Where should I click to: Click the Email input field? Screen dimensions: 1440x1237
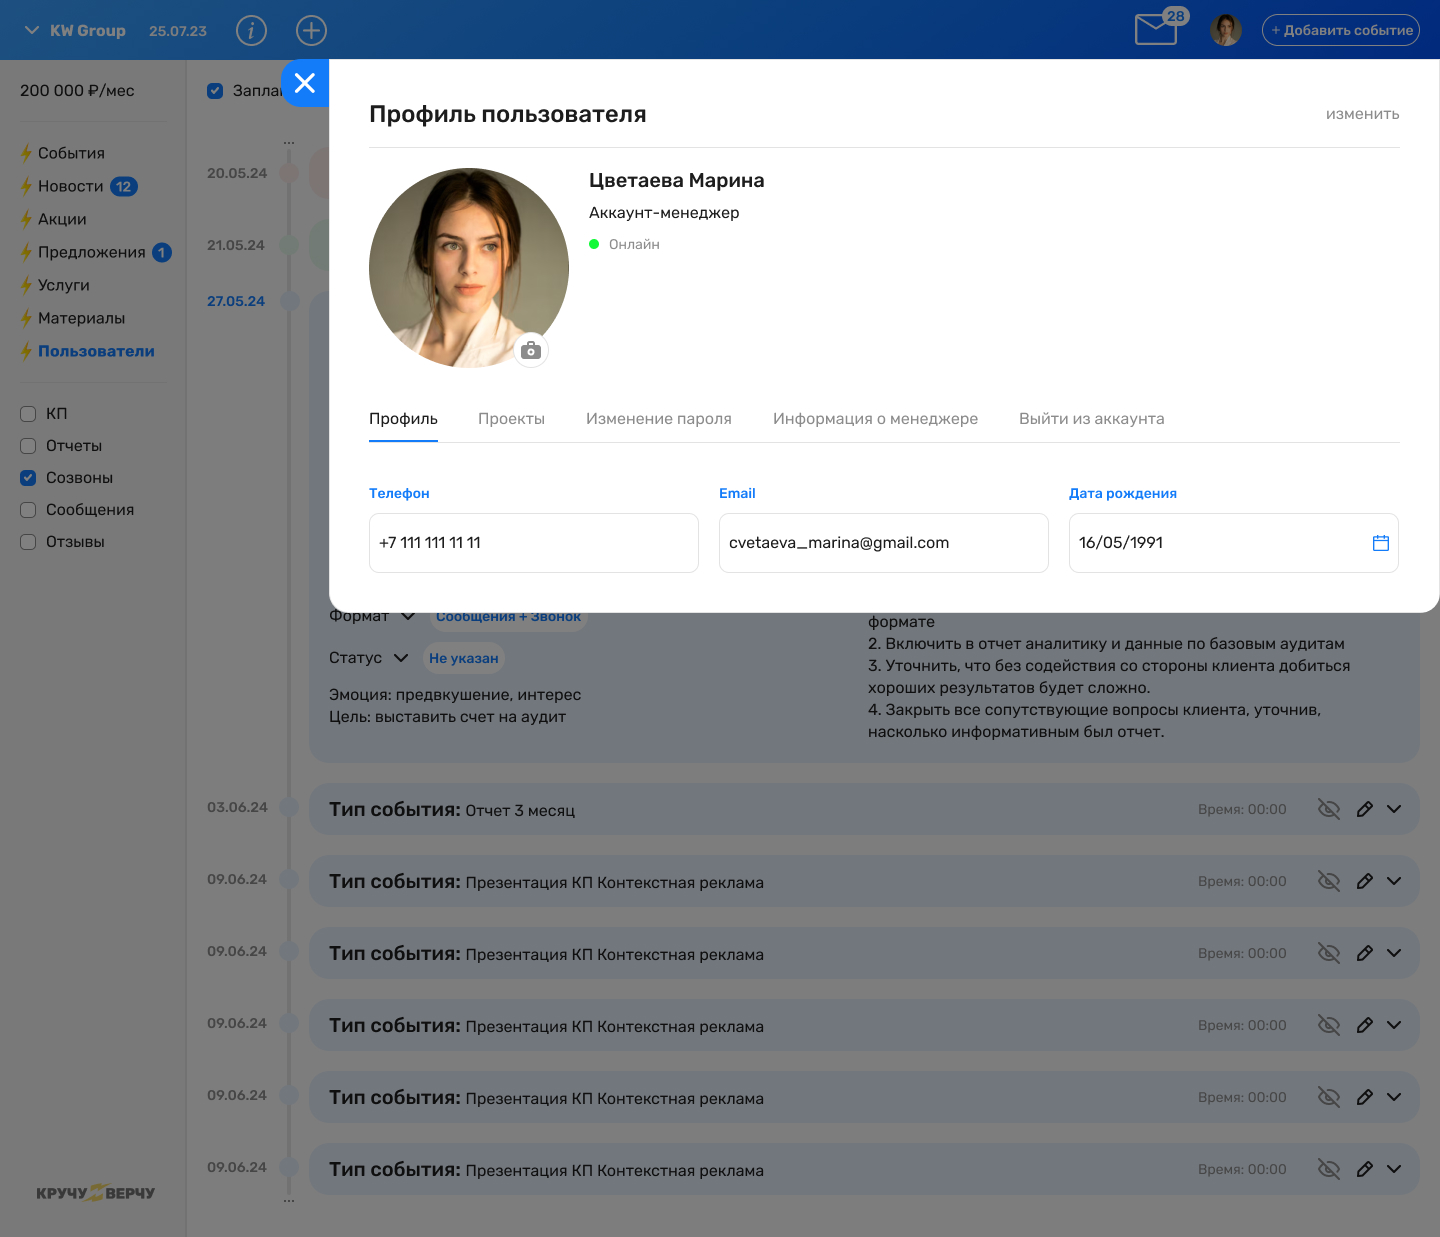click(884, 543)
